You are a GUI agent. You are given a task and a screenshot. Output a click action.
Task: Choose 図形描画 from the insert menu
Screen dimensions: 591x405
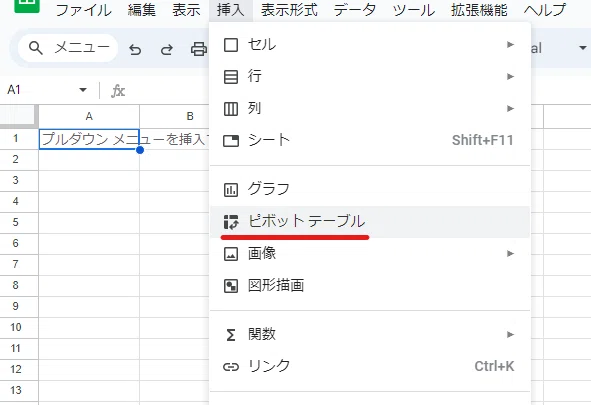point(370,286)
